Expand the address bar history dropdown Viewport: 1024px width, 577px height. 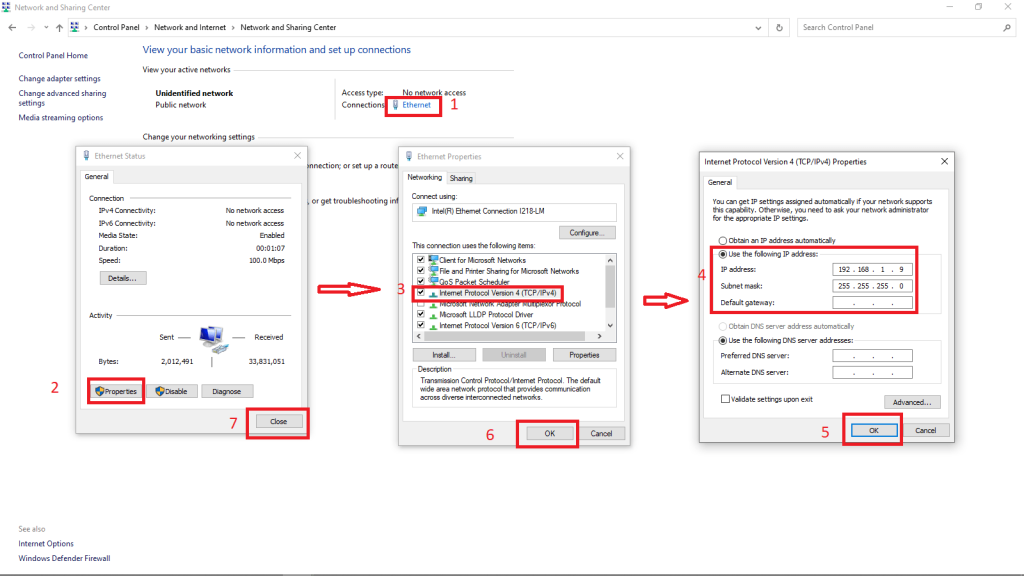[x=758, y=27]
